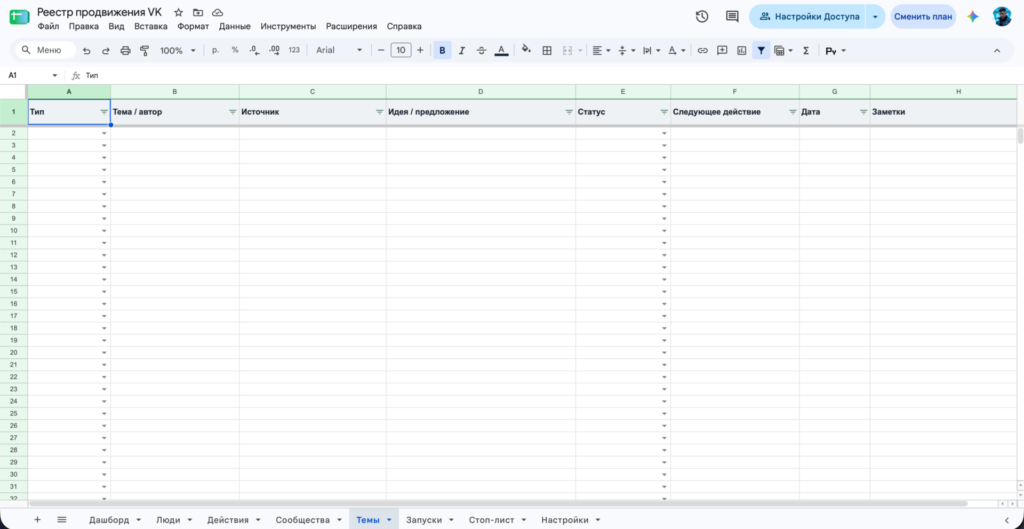Switch to the Стоп-лист sheet tab

498,520
